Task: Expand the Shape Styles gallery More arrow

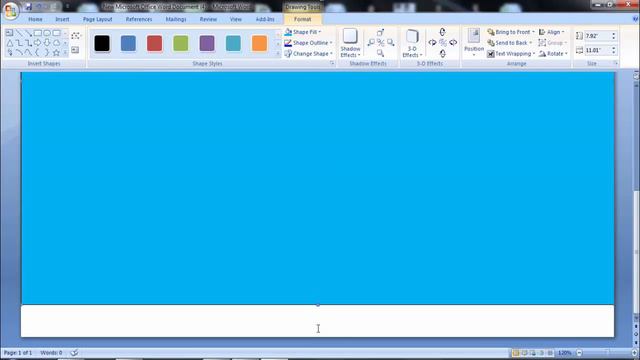Action: [278, 53]
